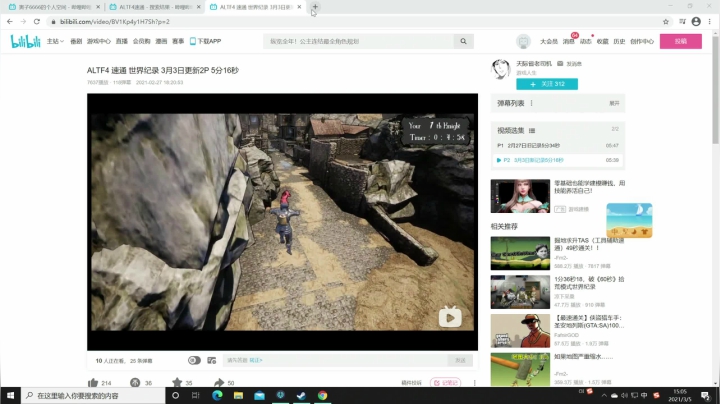The height and width of the screenshot is (404, 720).
Task: Open the 弹幕列表 three-dot options
Action: click(x=532, y=103)
